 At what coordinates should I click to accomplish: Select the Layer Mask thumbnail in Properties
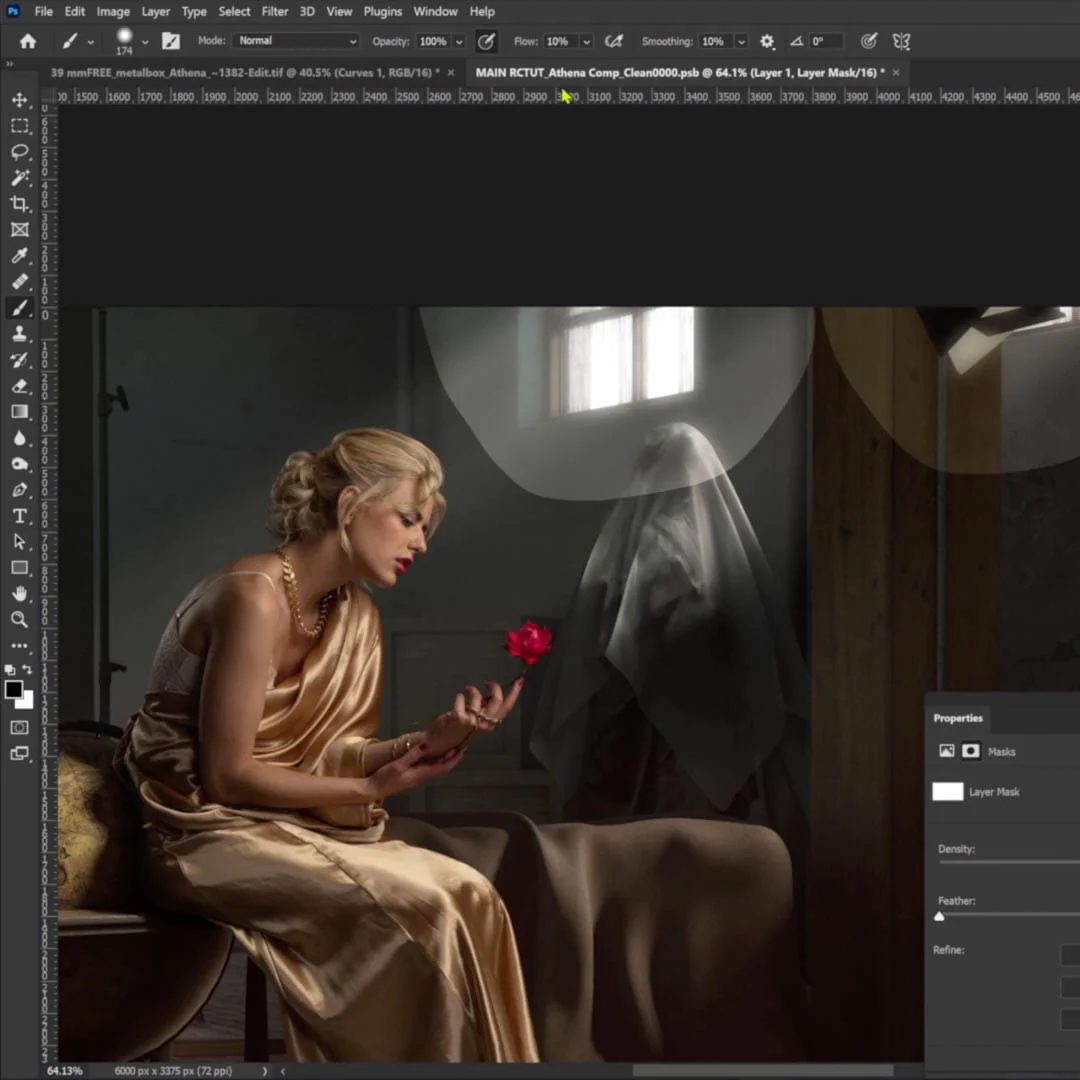[x=946, y=791]
